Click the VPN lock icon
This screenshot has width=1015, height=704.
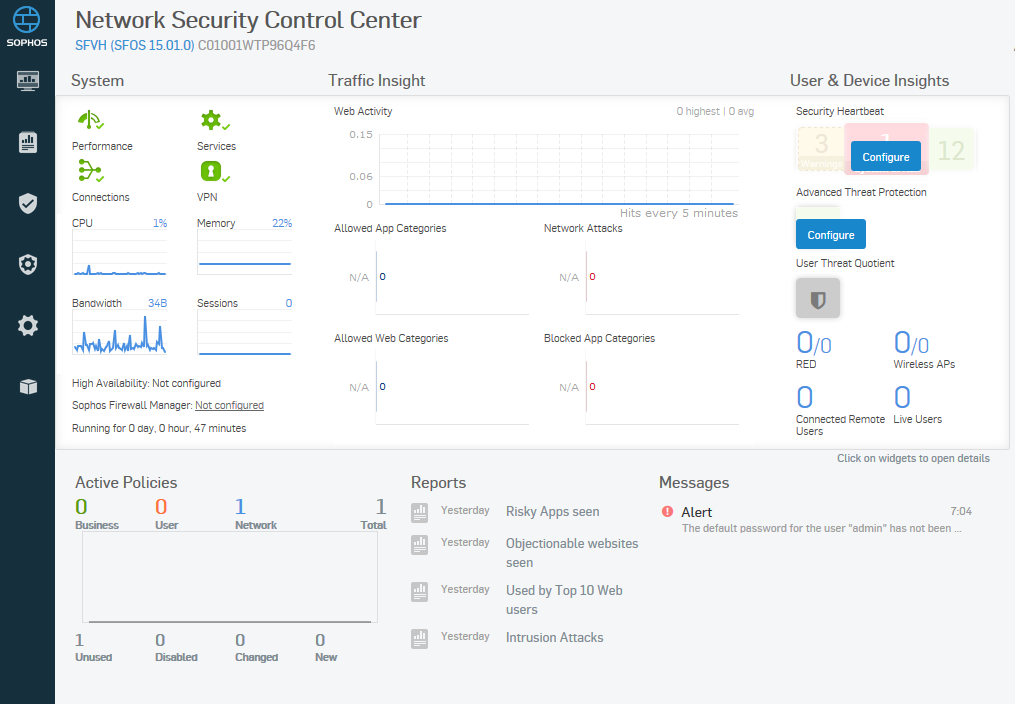pos(215,171)
